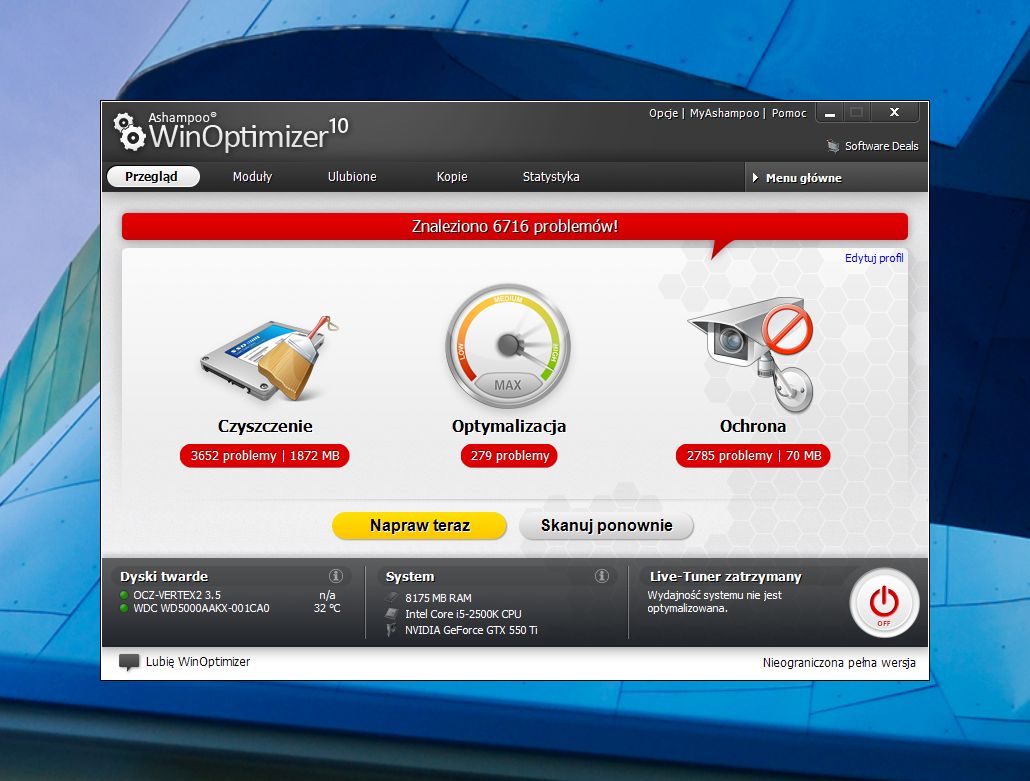Viewport: 1030px width, 781px height.
Task: Click the Optymalizacja heading
Action: pos(509,426)
